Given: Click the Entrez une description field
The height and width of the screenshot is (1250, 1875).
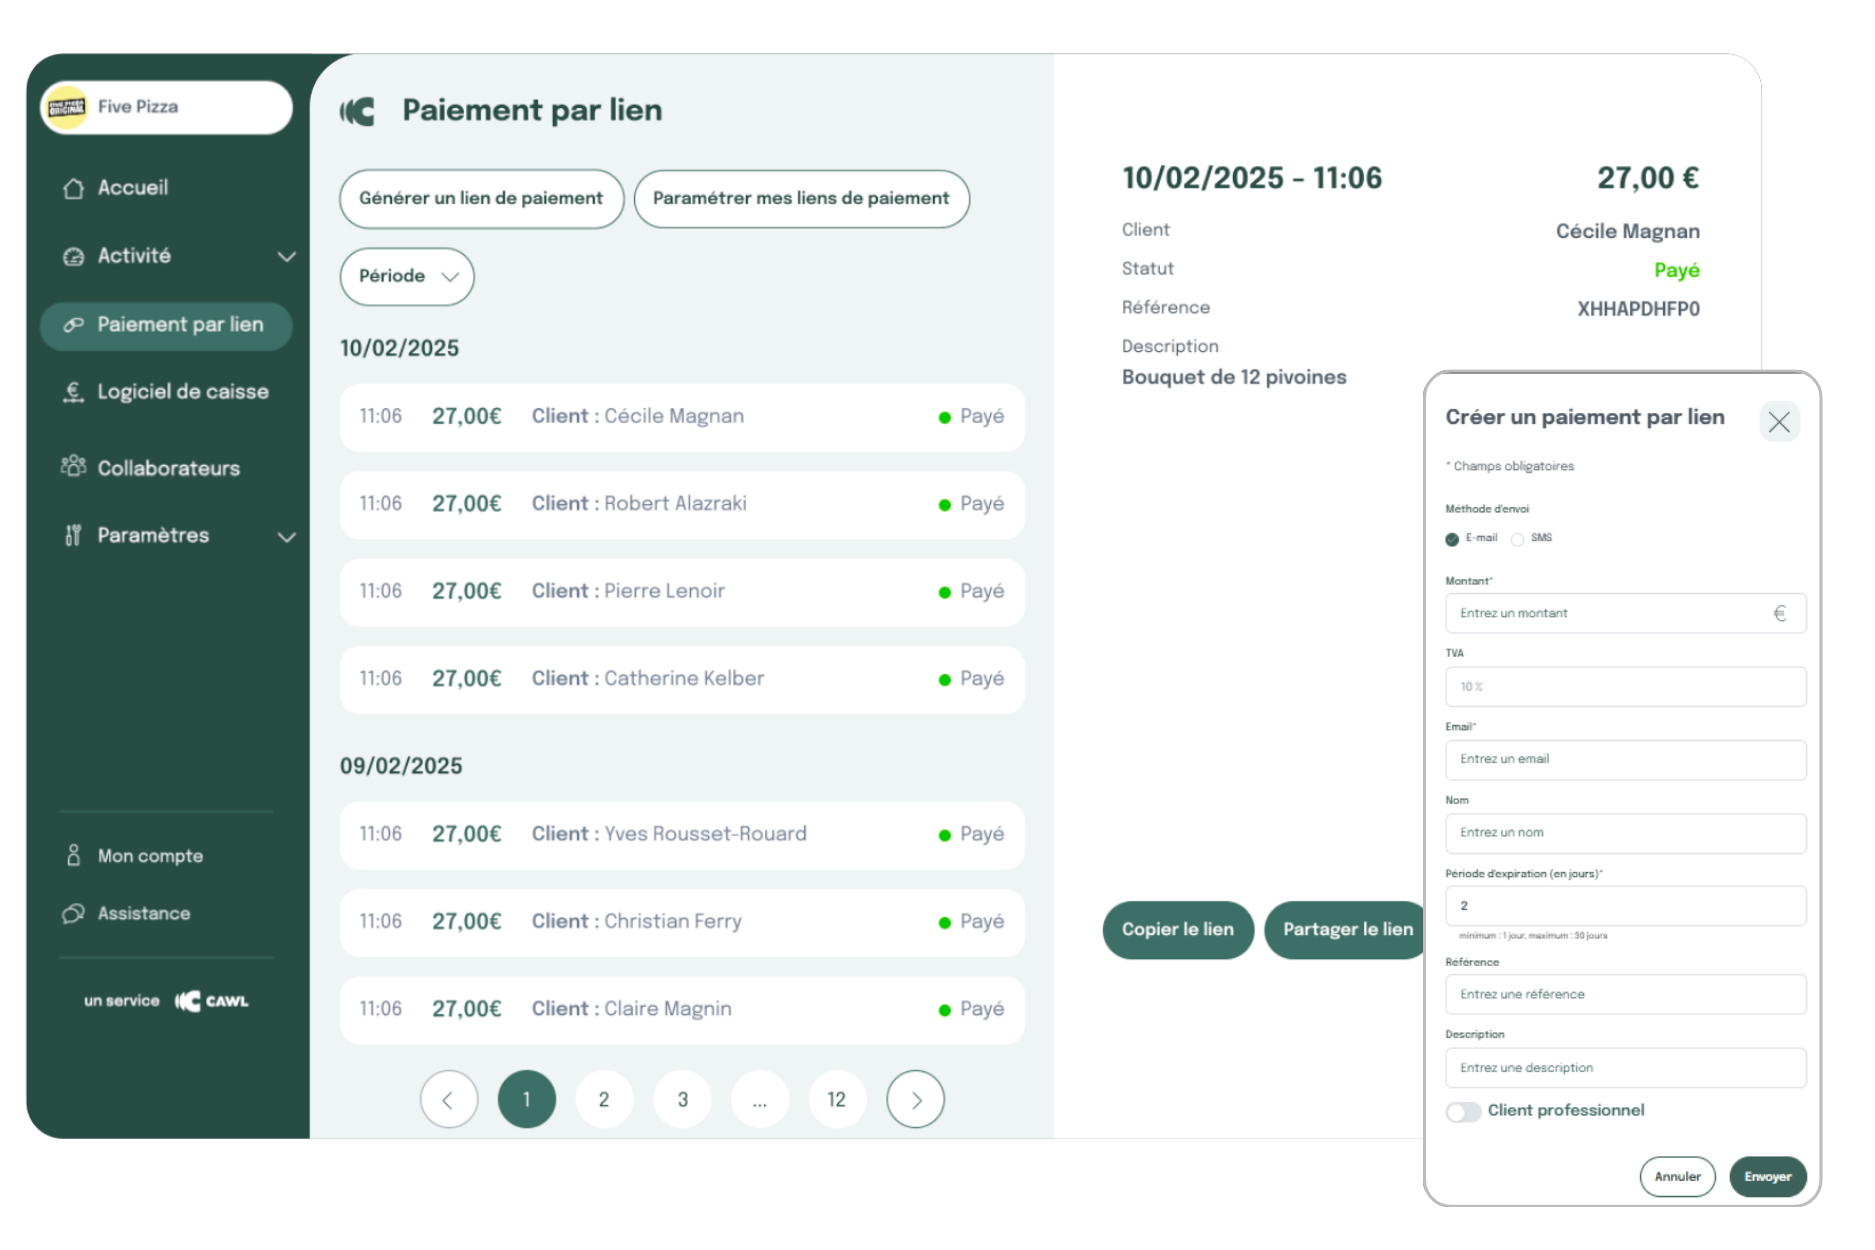Looking at the screenshot, I should 1625,1068.
